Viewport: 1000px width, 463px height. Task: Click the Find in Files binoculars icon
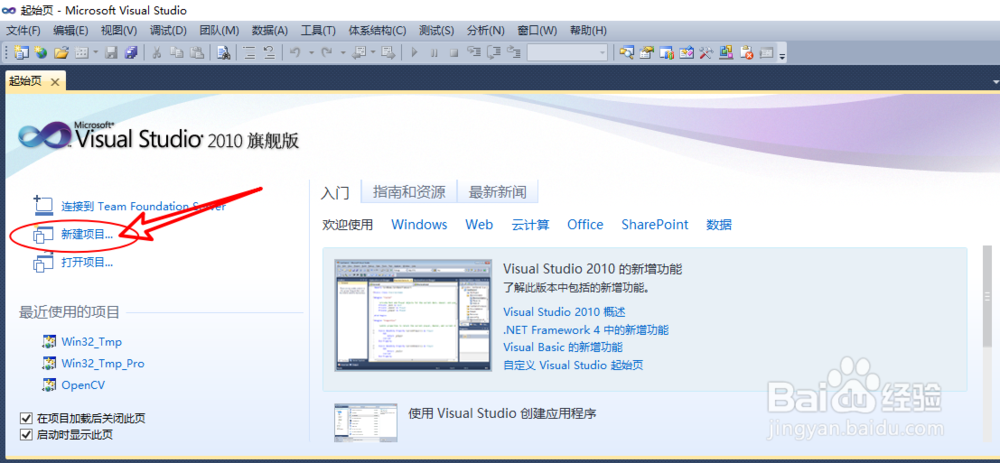pos(224,53)
